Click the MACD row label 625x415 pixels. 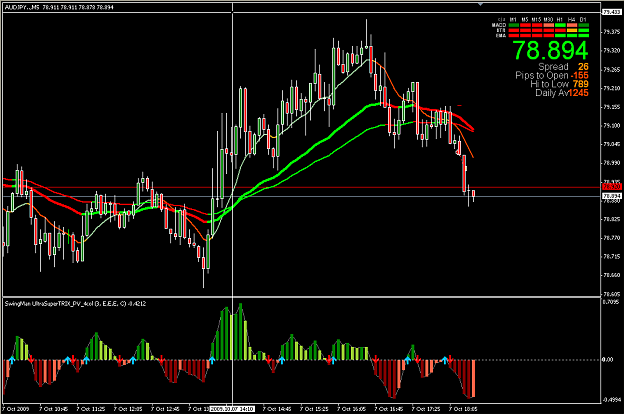coord(499,25)
